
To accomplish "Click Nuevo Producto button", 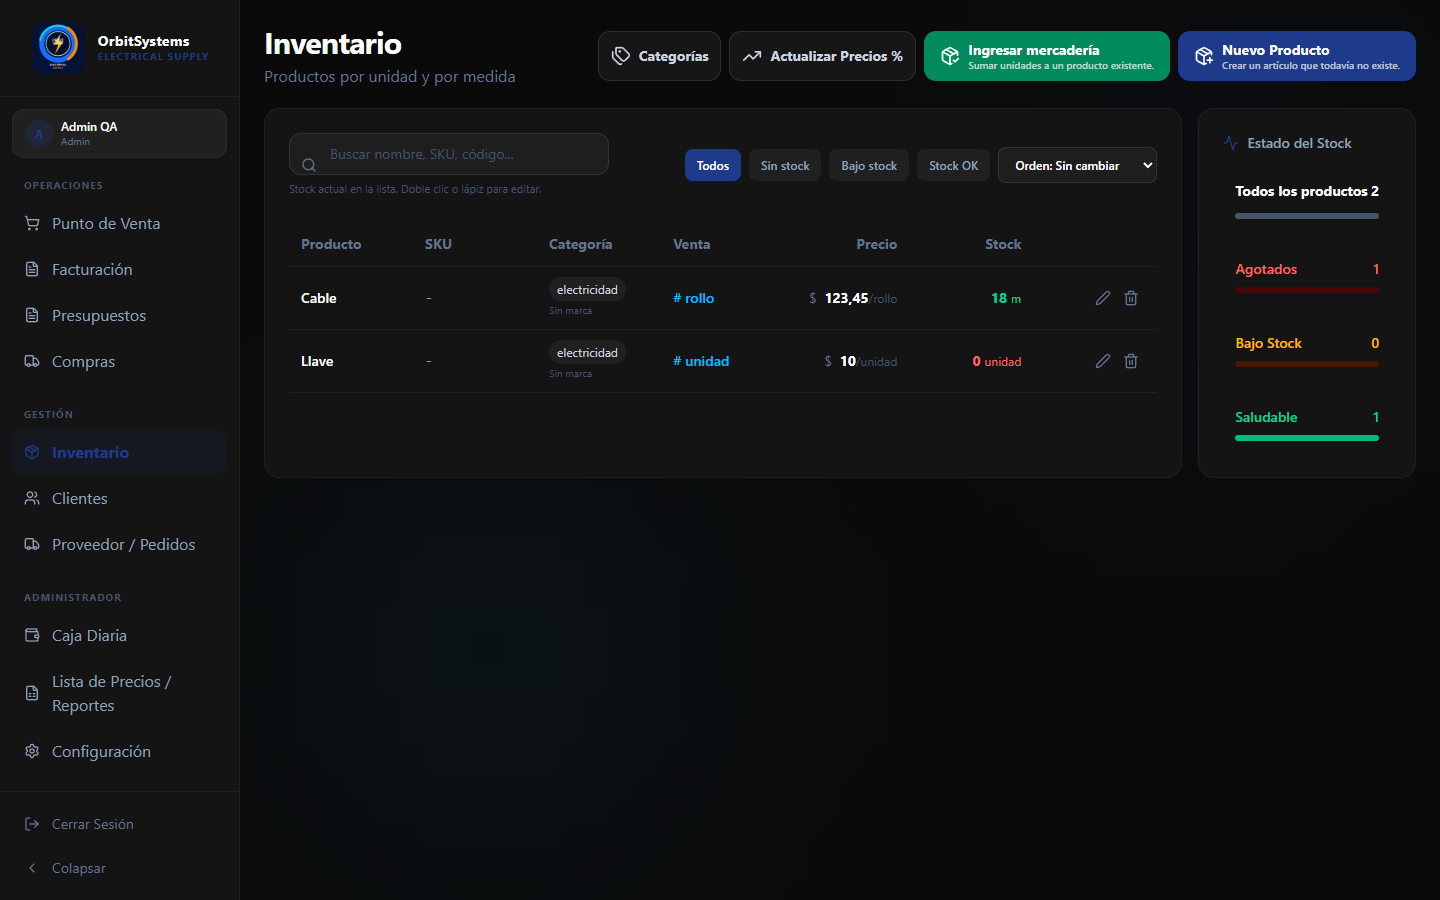I will (1297, 56).
